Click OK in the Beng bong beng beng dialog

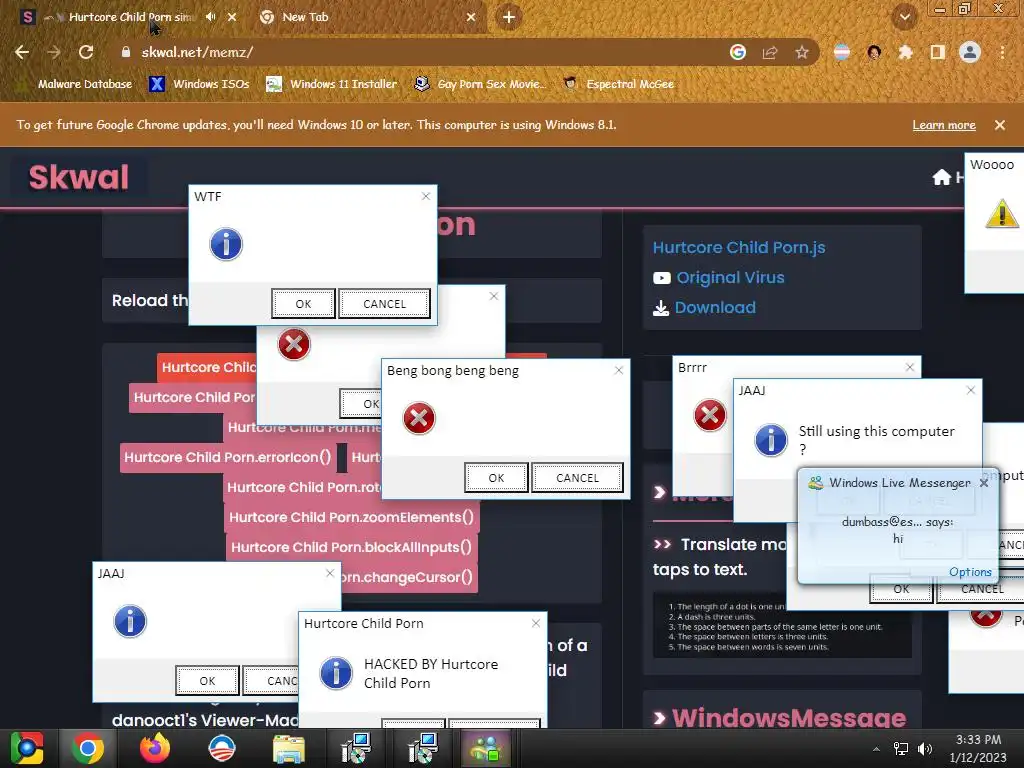point(496,477)
